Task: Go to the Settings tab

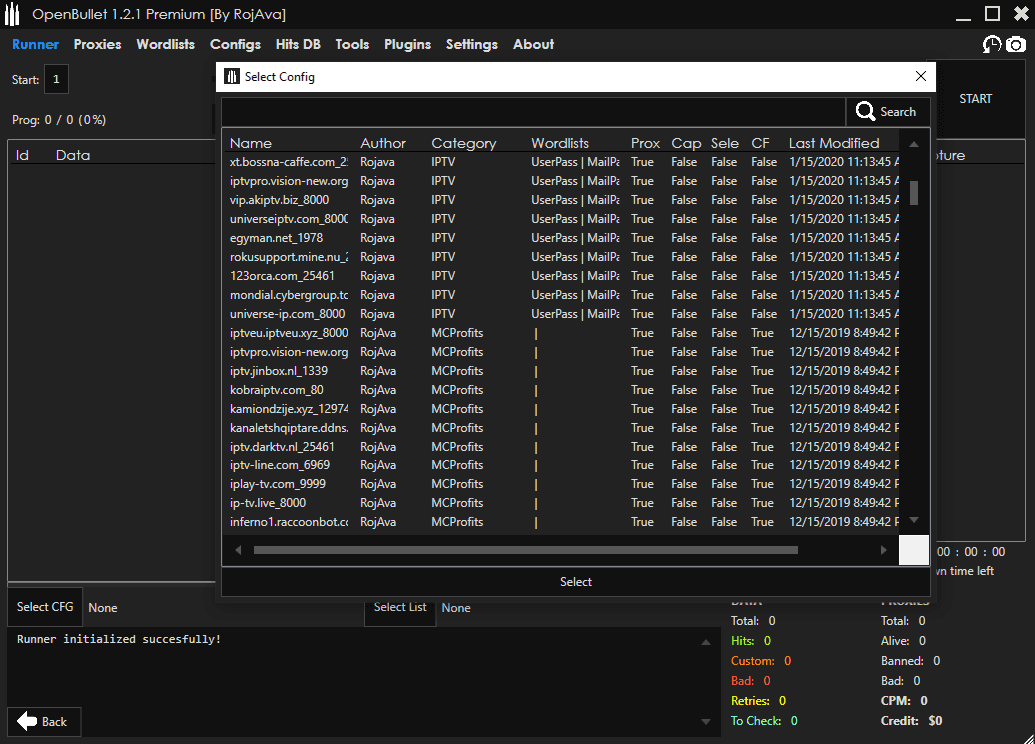Action: pos(471,44)
